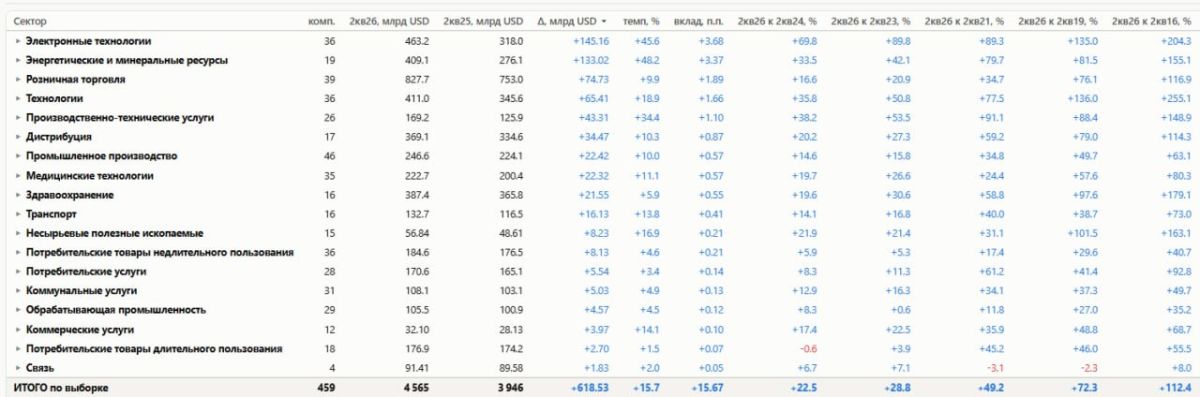Expand the Связь sector row
This screenshot has height=397, width=1200.
pyautogui.click(x=17, y=368)
